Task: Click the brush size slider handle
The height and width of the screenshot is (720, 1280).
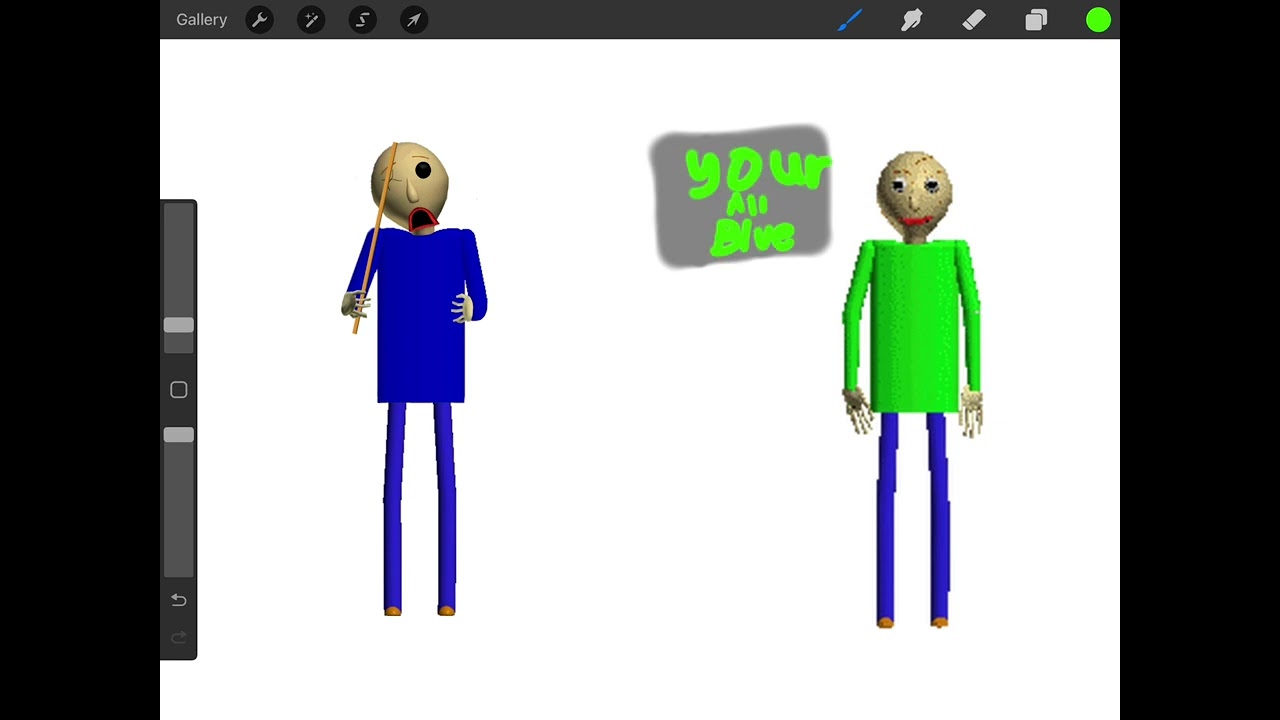Action: [179, 325]
